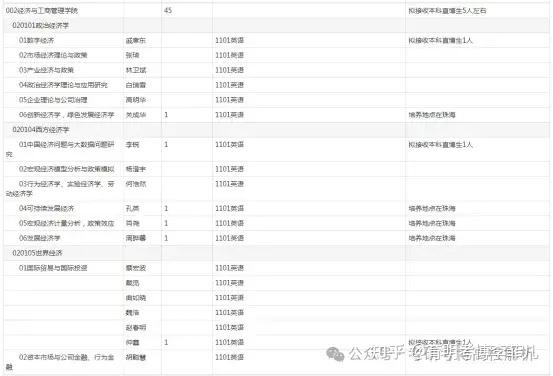The height and width of the screenshot is (376, 553).
Task: Select 06创新经济学，绿色发展经济学 direction
Action: pyautogui.click(x=67, y=115)
